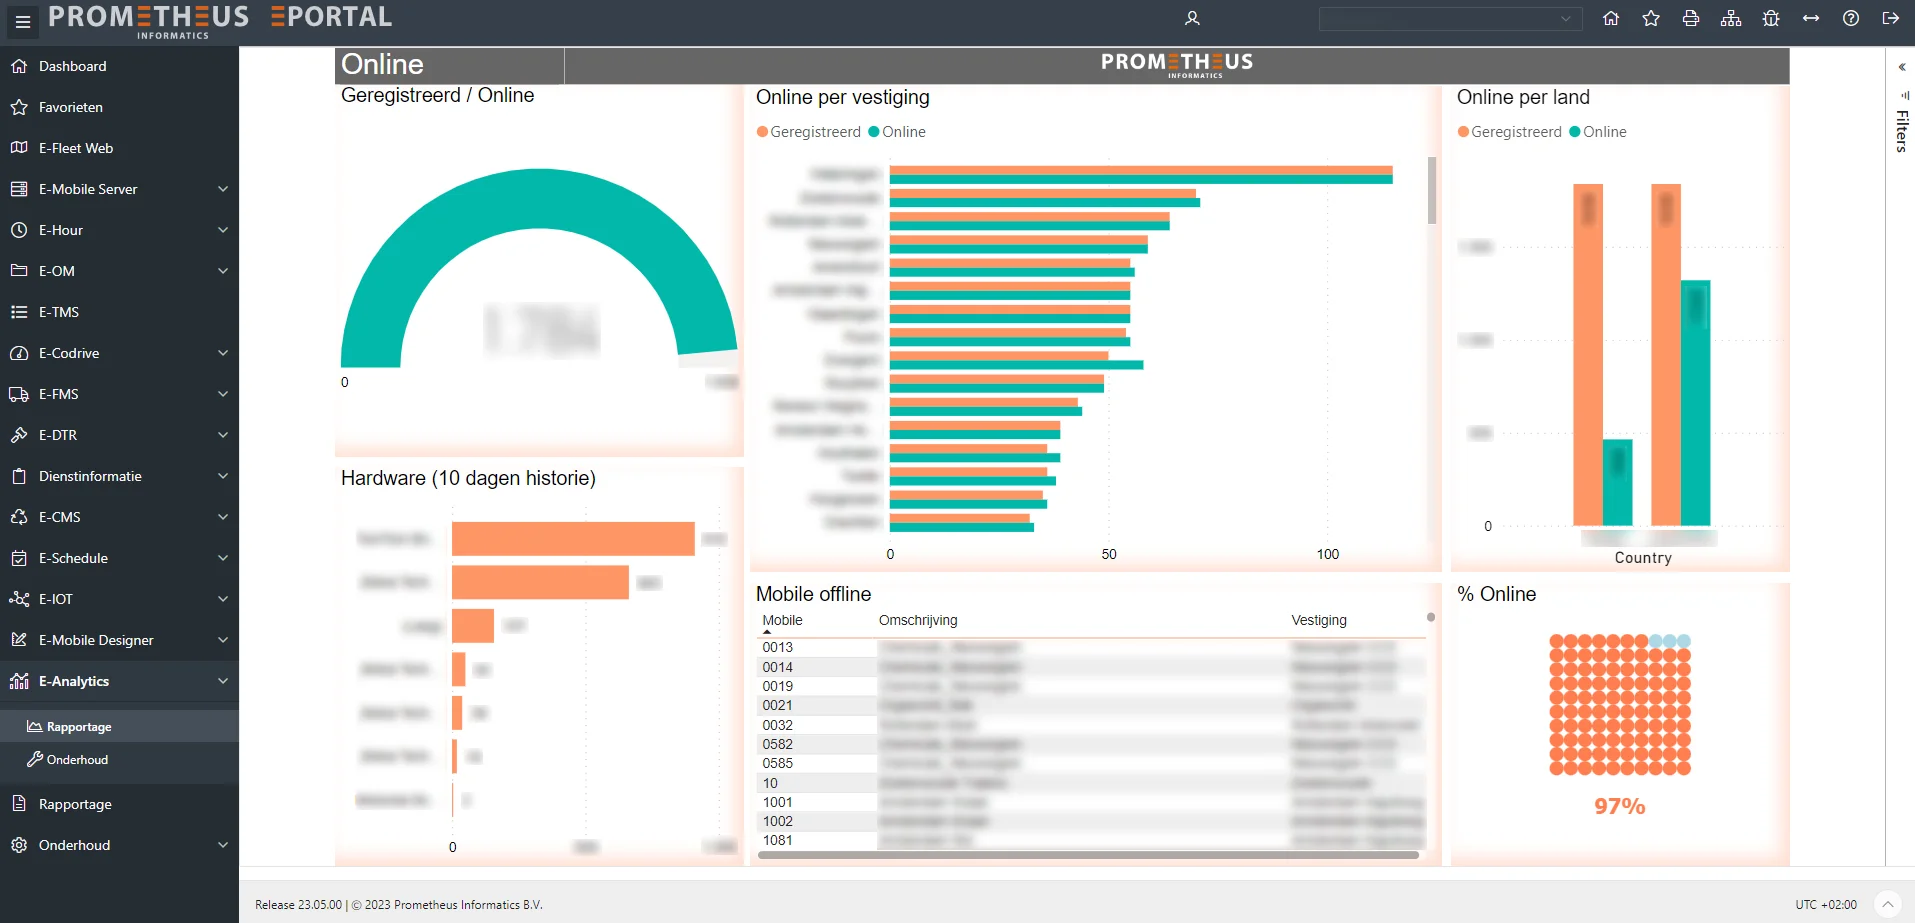
Task: Click the scroll-to-top arrow button
Action: point(1887,904)
